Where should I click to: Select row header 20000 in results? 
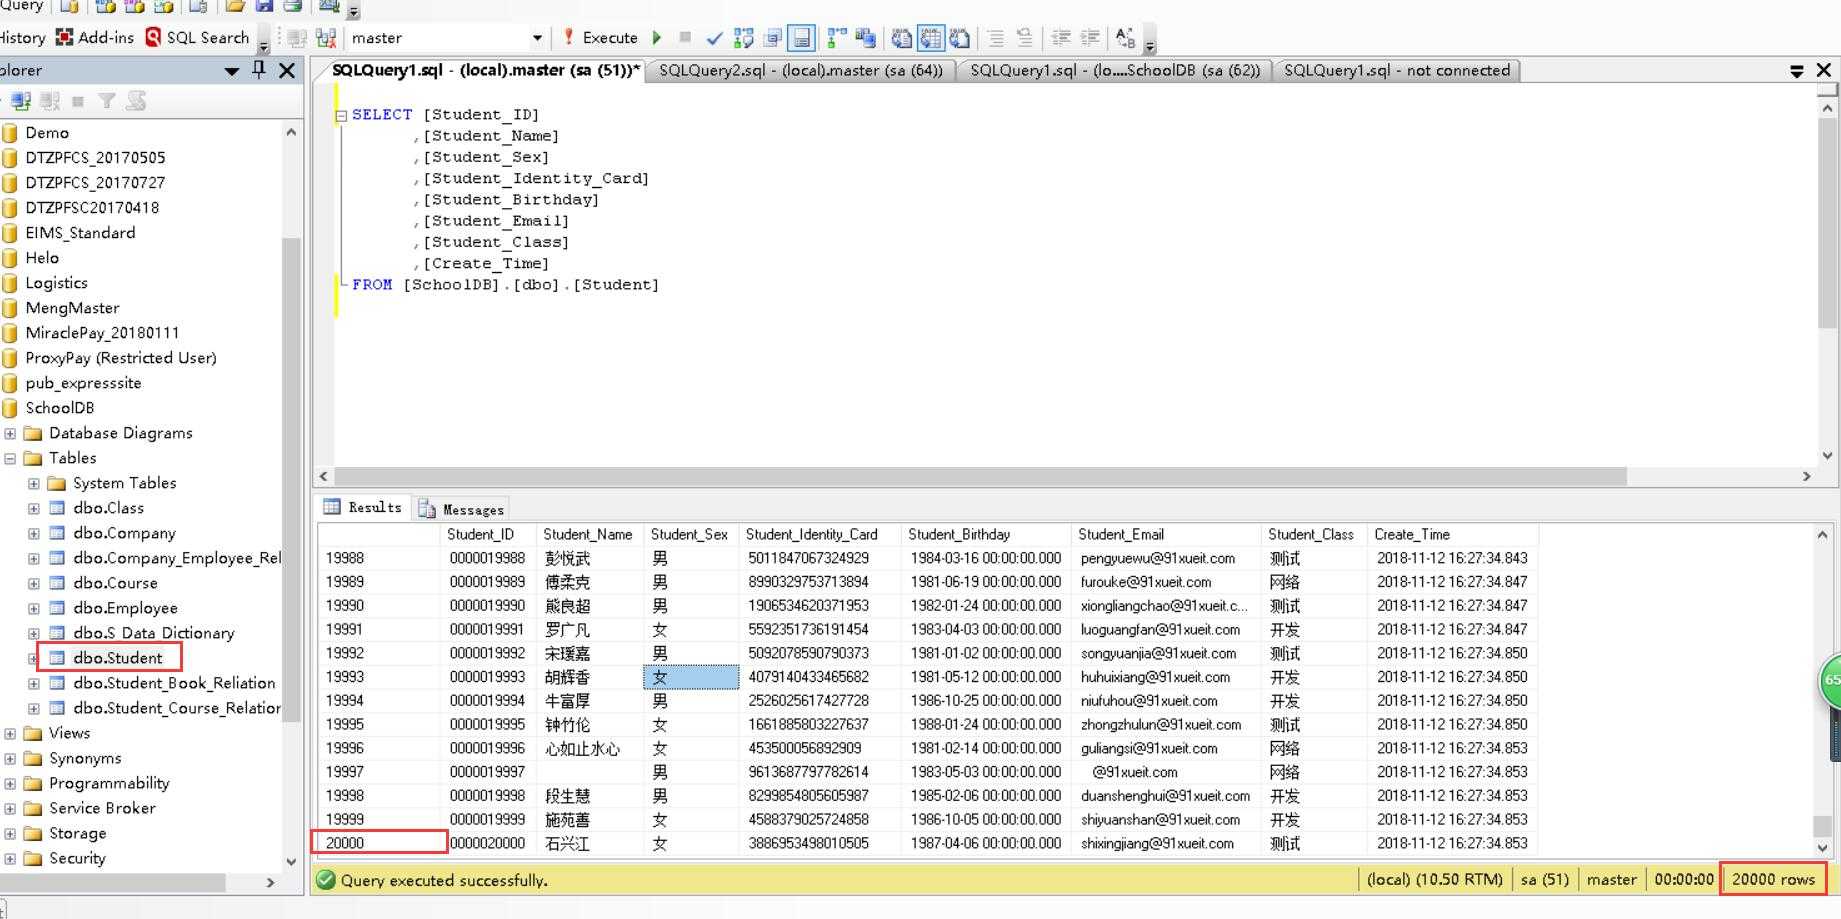(x=379, y=843)
